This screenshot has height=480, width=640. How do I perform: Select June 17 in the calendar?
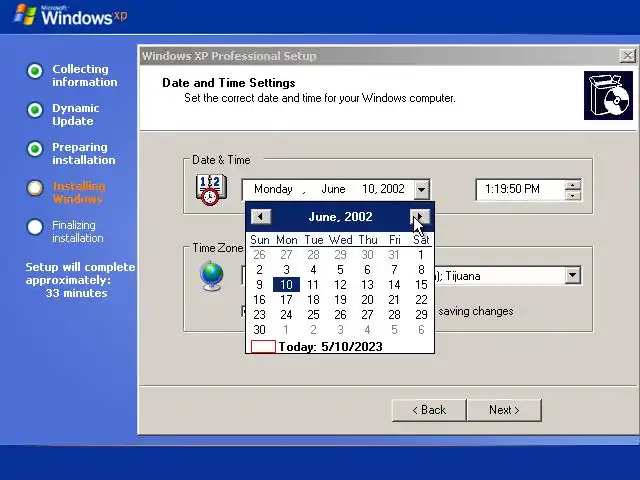coord(286,300)
